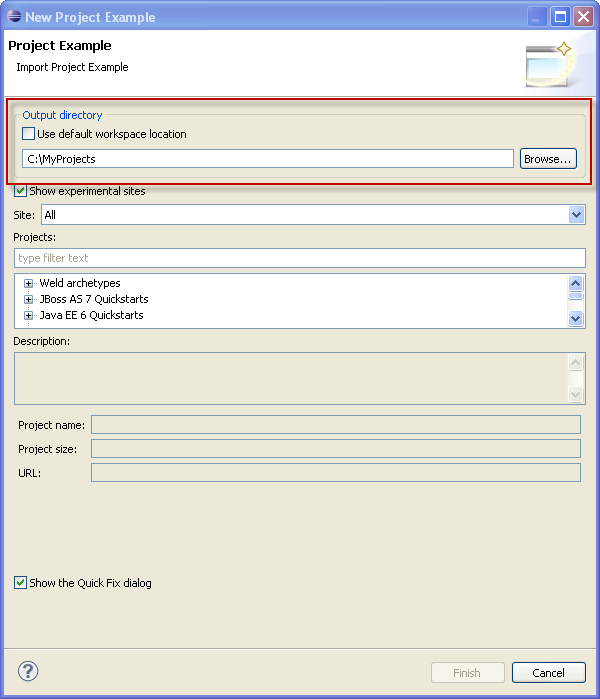The width and height of the screenshot is (600, 699).
Task: Select Java EE 6 Quickstarts item
Action: click(91, 315)
